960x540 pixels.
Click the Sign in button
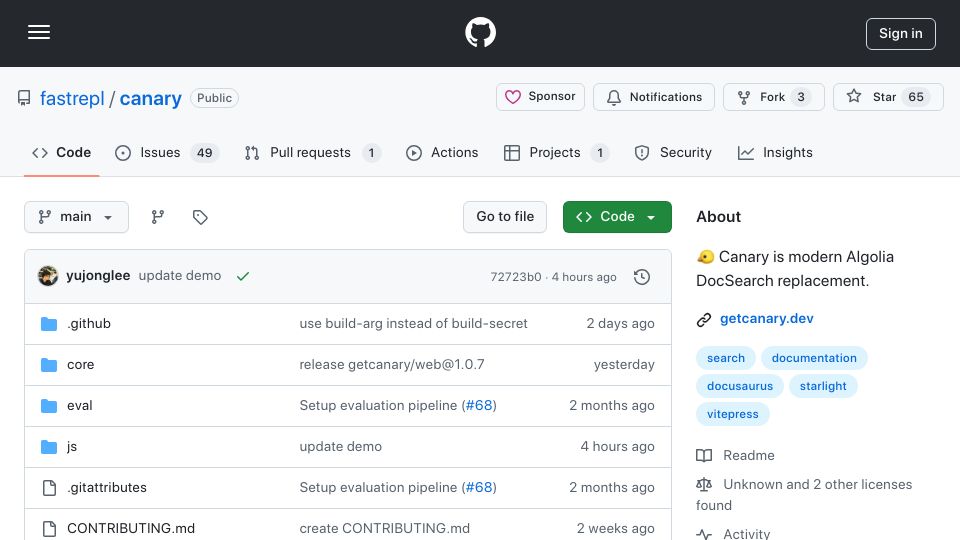[x=901, y=34]
